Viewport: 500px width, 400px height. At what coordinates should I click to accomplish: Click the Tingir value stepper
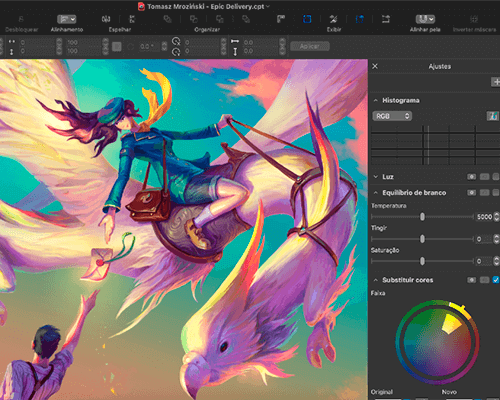coord(496,239)
